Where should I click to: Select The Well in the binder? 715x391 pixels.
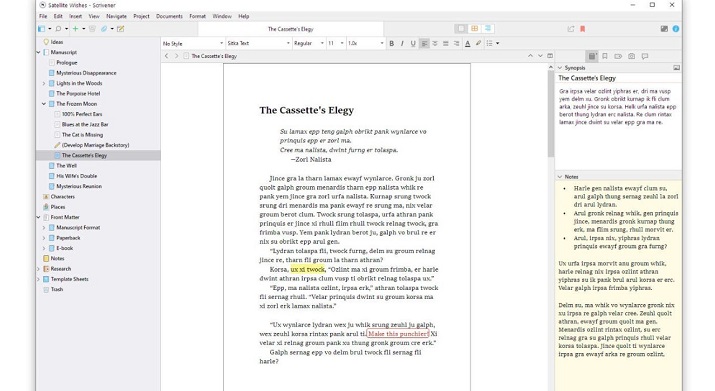(67, 166)
